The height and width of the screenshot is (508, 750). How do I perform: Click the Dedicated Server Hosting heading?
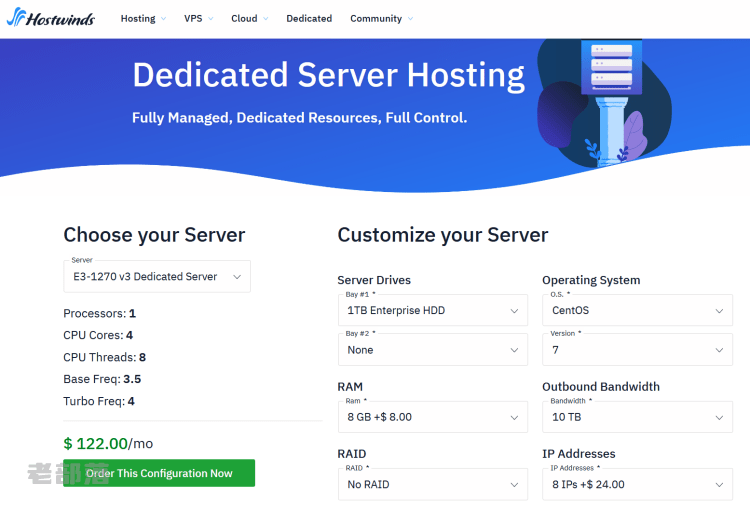click(x=329, y=75)
